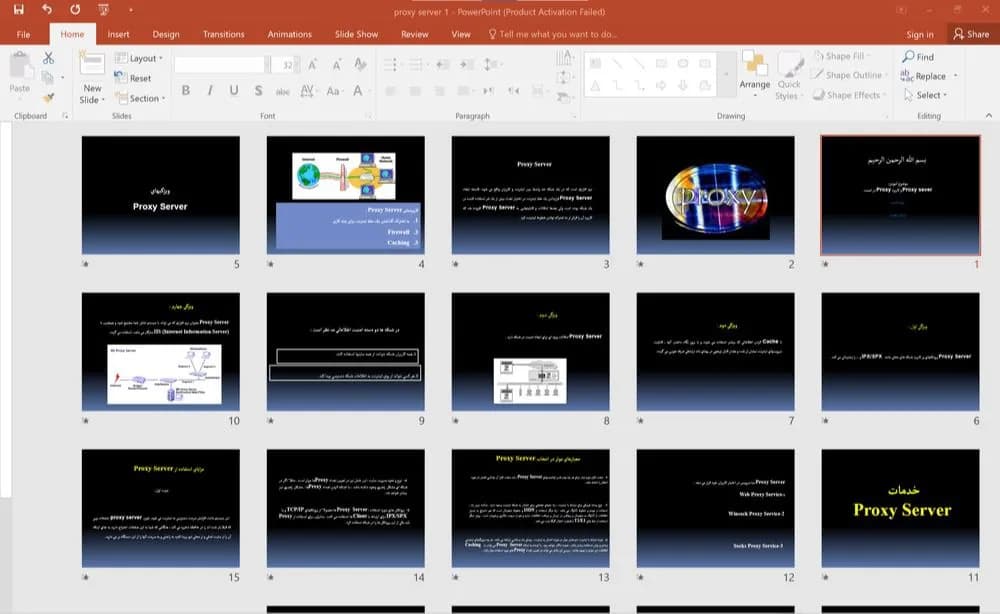Expand the Shape Effects dropdown
The image size is (1000, 614).
(x=849, y=95)
